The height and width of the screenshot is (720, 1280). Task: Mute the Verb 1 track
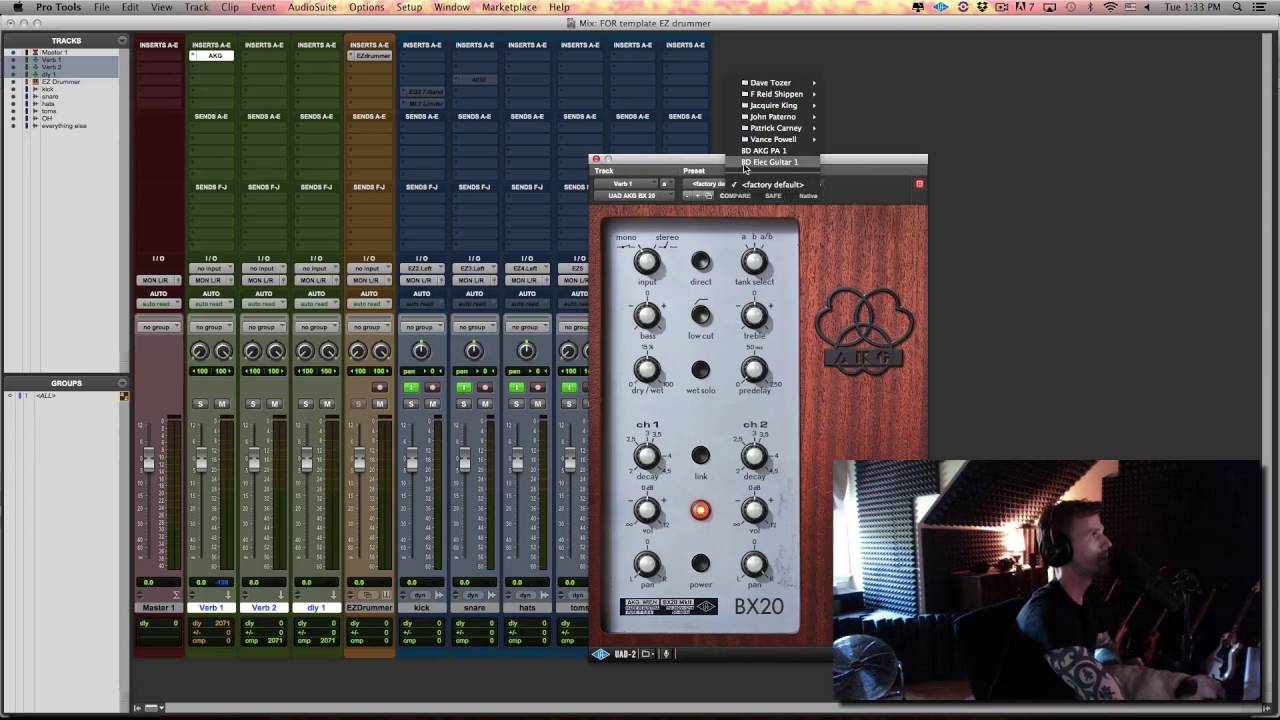[x=222, y=404]
